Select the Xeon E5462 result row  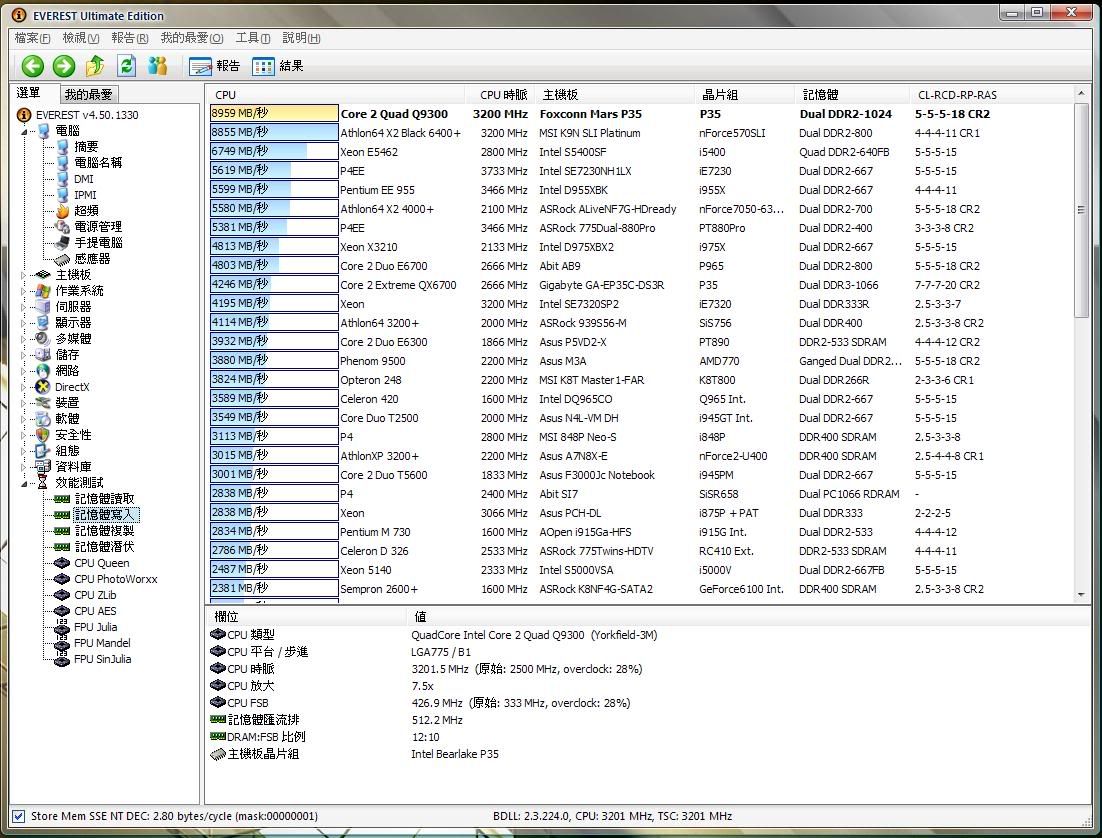(x=641, y=152)
